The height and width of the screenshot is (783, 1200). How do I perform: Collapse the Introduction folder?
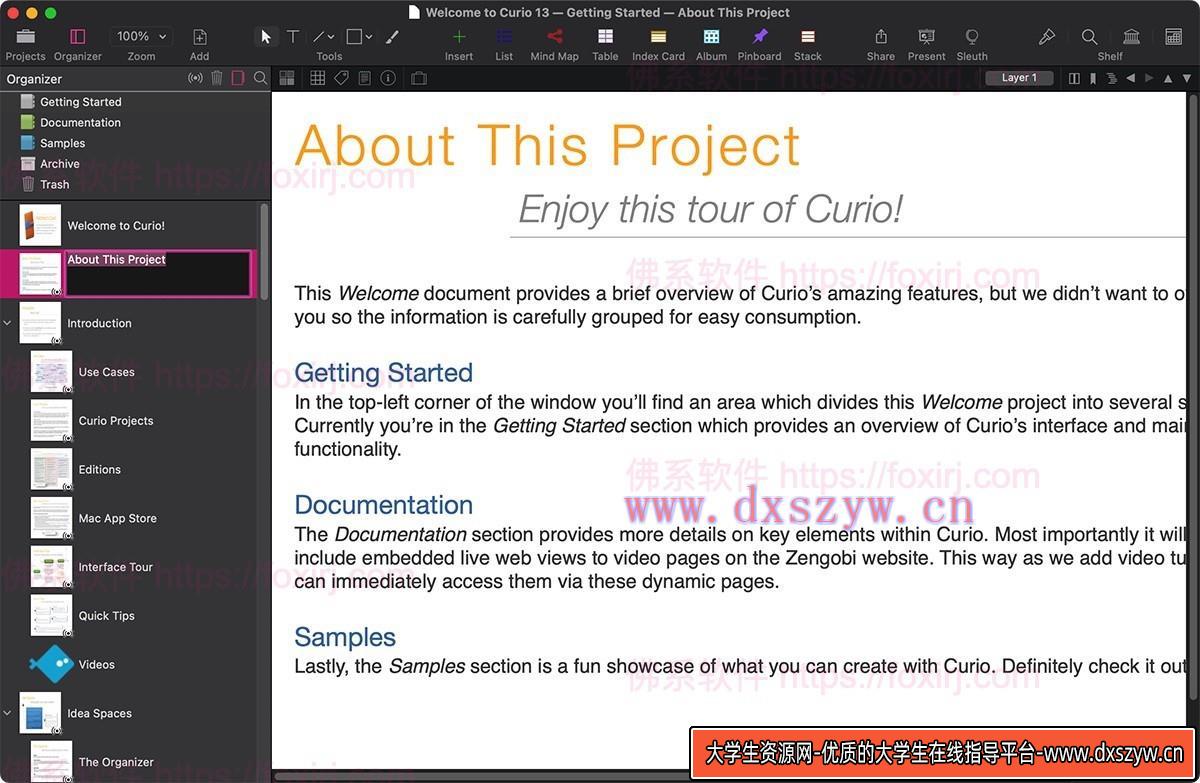8,323
